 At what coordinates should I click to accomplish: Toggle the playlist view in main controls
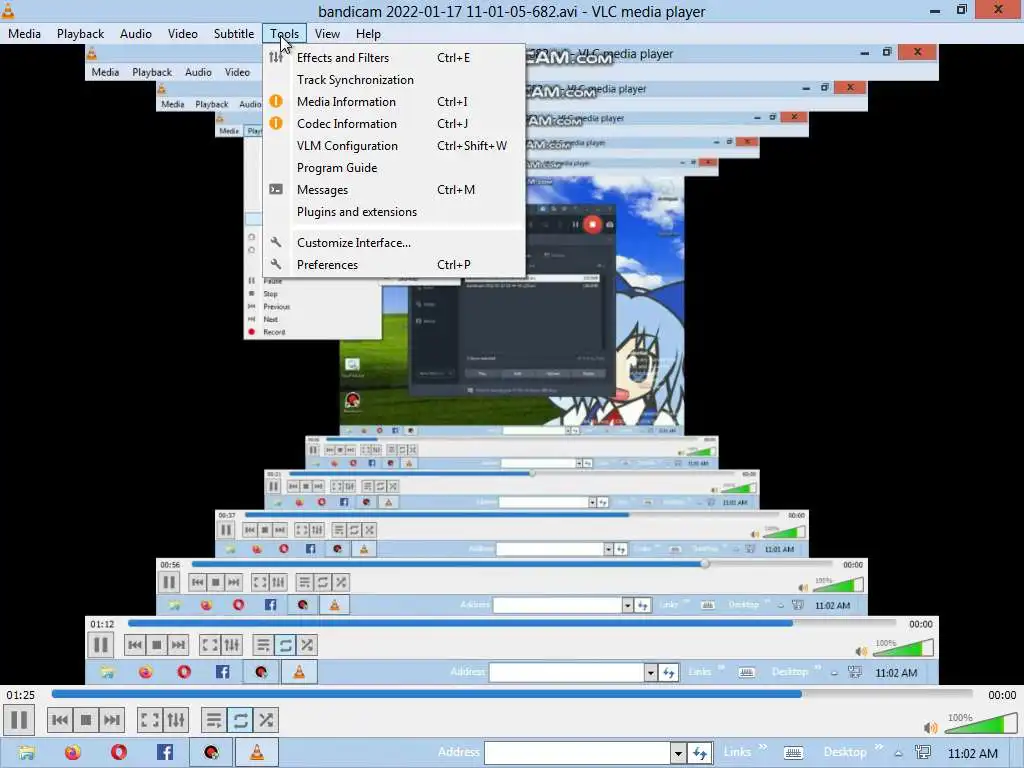click(x=214, y=720)
